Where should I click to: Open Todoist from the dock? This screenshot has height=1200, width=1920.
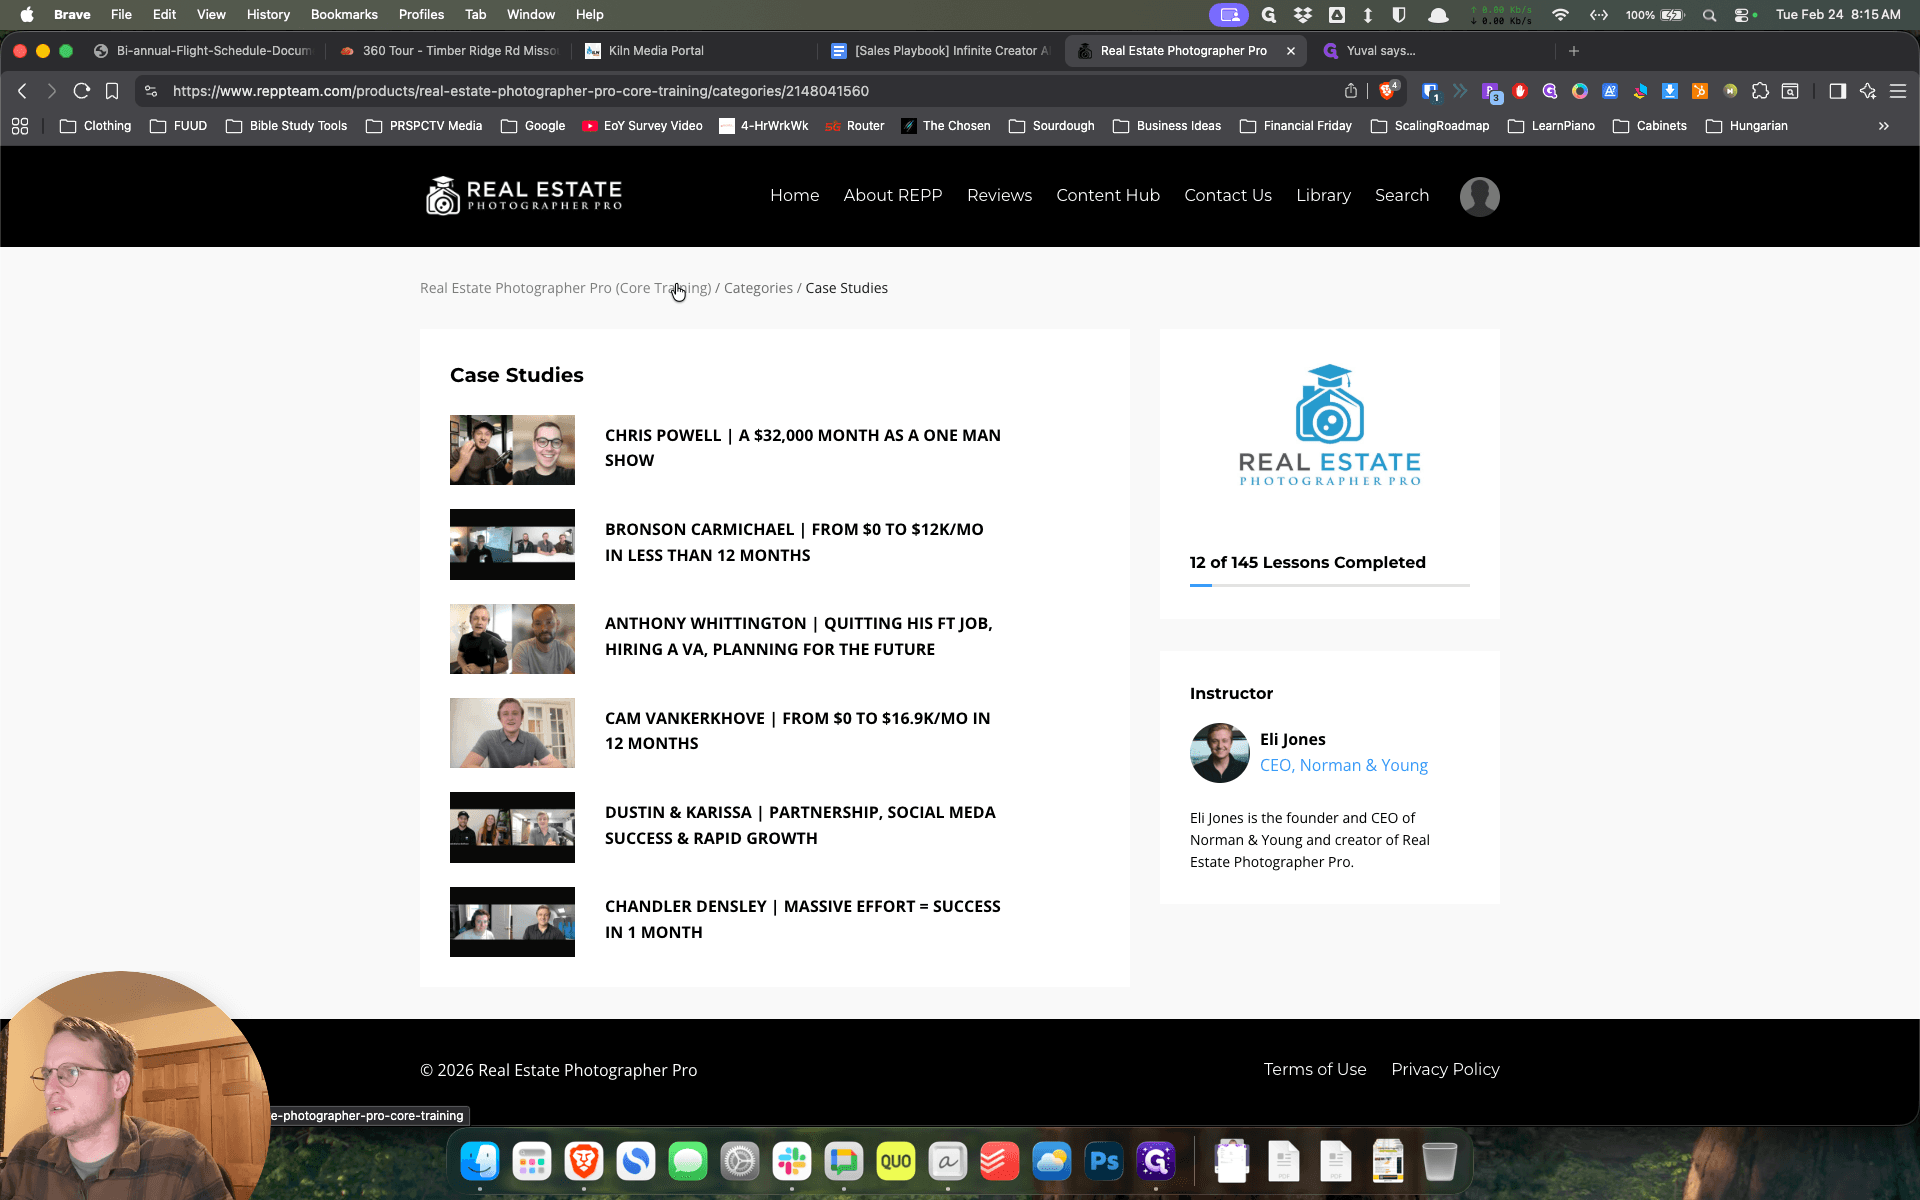pos(1000,1161)
